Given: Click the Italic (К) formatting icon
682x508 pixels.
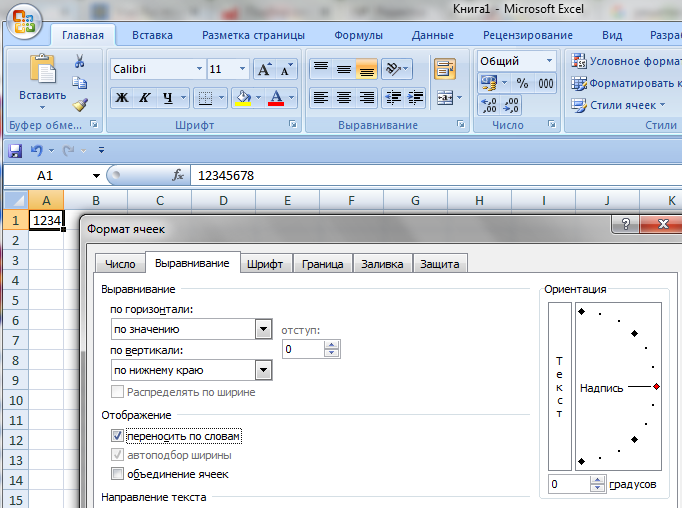Looking at the screenshot, I should (x=146, y=98).
